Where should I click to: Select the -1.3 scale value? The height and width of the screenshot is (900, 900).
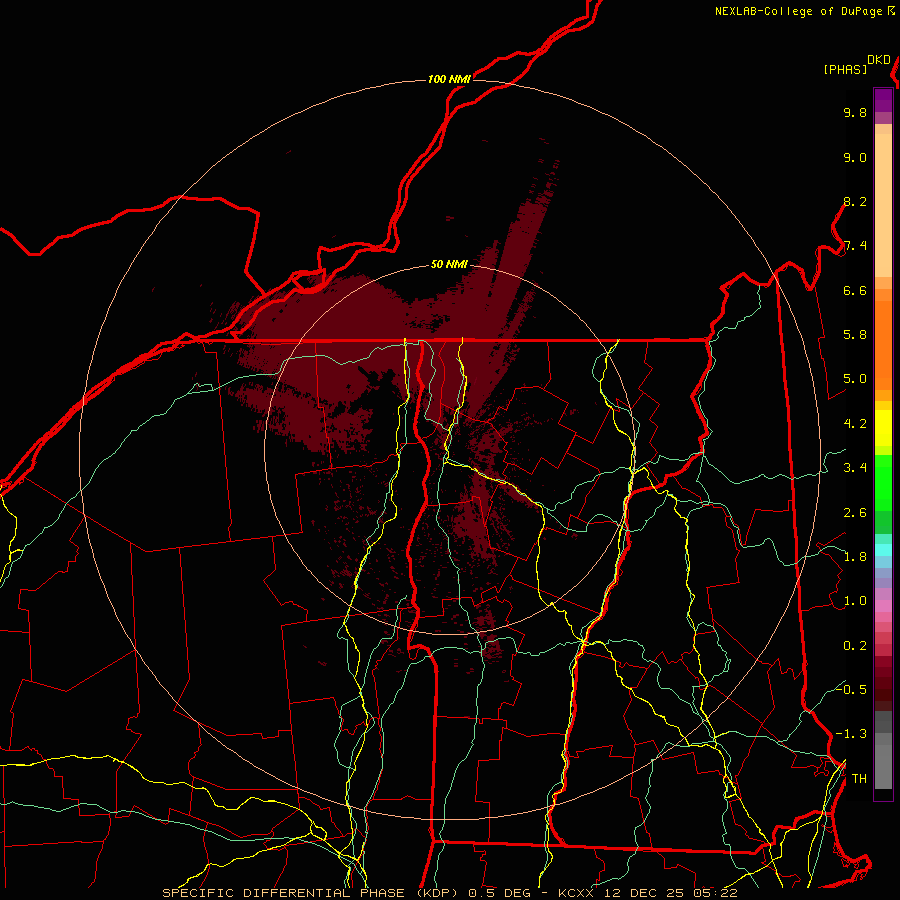point(851,734)
